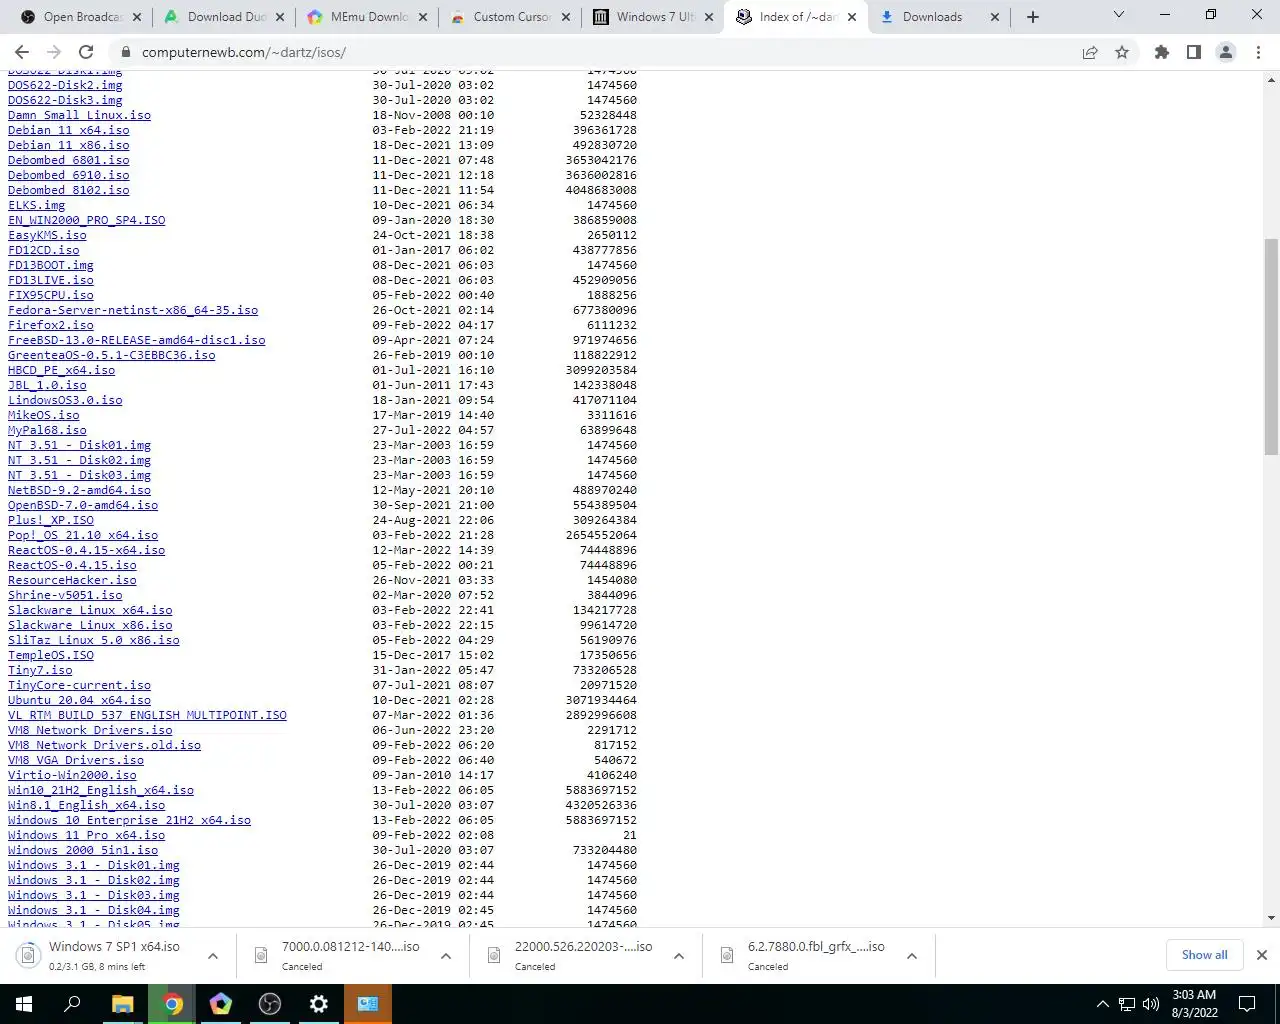Download Ubuntu_20.04_x64.iso
The height and width of the screenshot is (1024, 1280).
(x=79, y=700)
